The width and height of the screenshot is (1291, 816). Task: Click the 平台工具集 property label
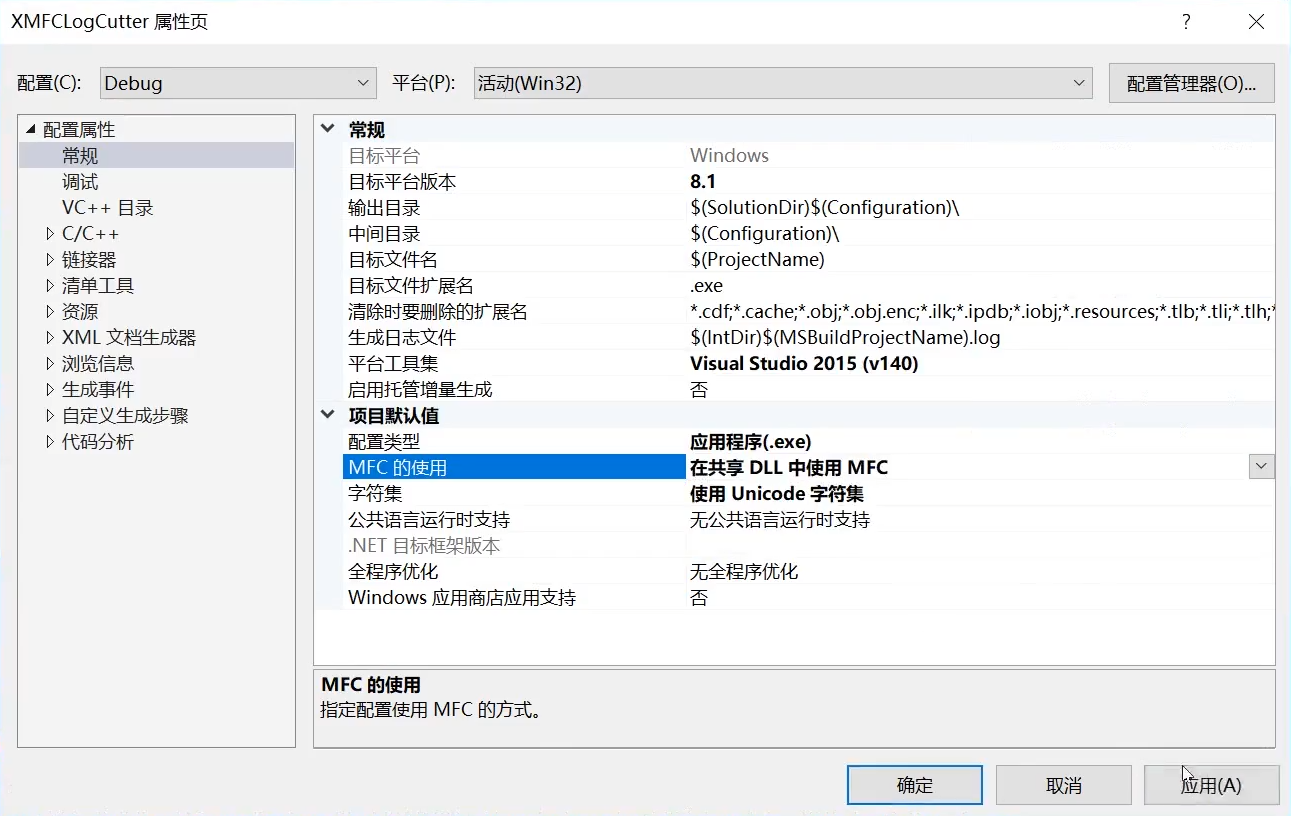pyautogui.click(x=393, y=364)
